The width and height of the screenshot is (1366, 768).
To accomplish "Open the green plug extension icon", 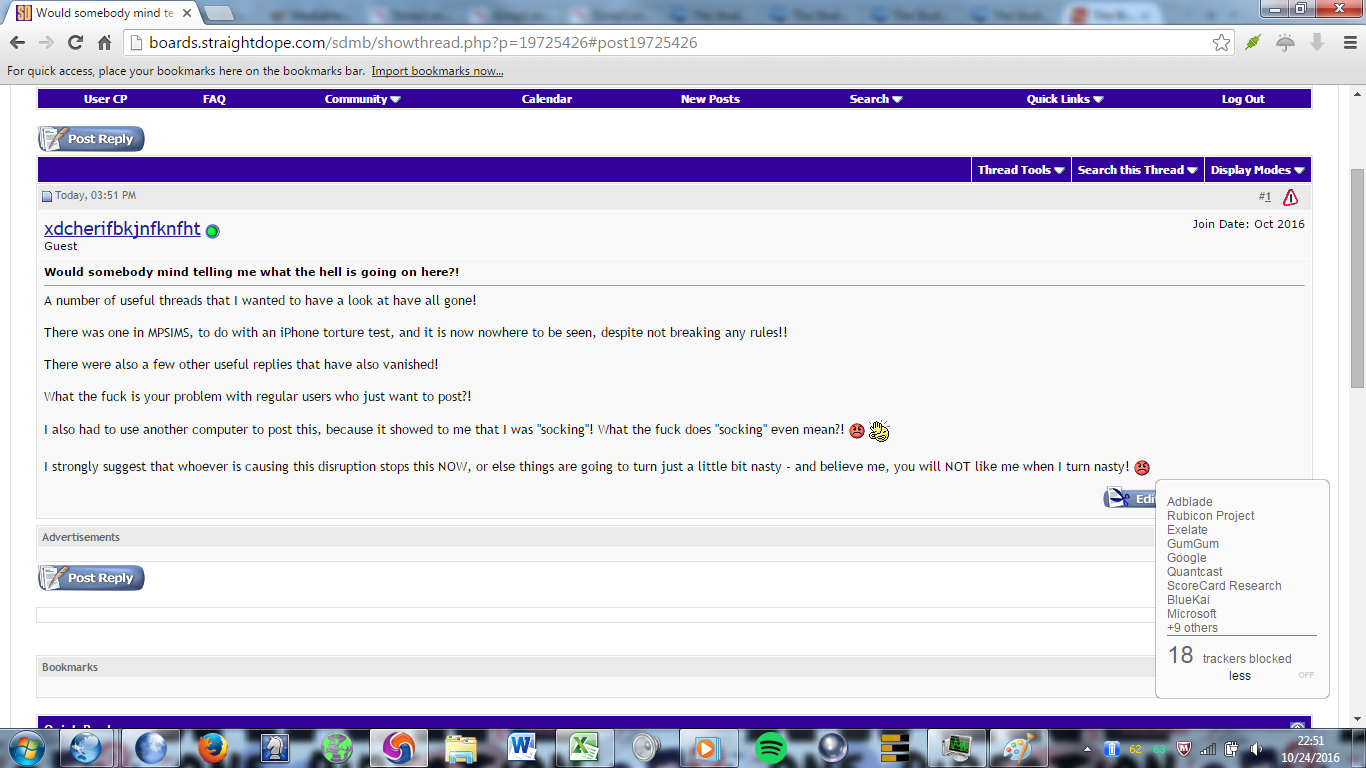I will [1253, 43].
